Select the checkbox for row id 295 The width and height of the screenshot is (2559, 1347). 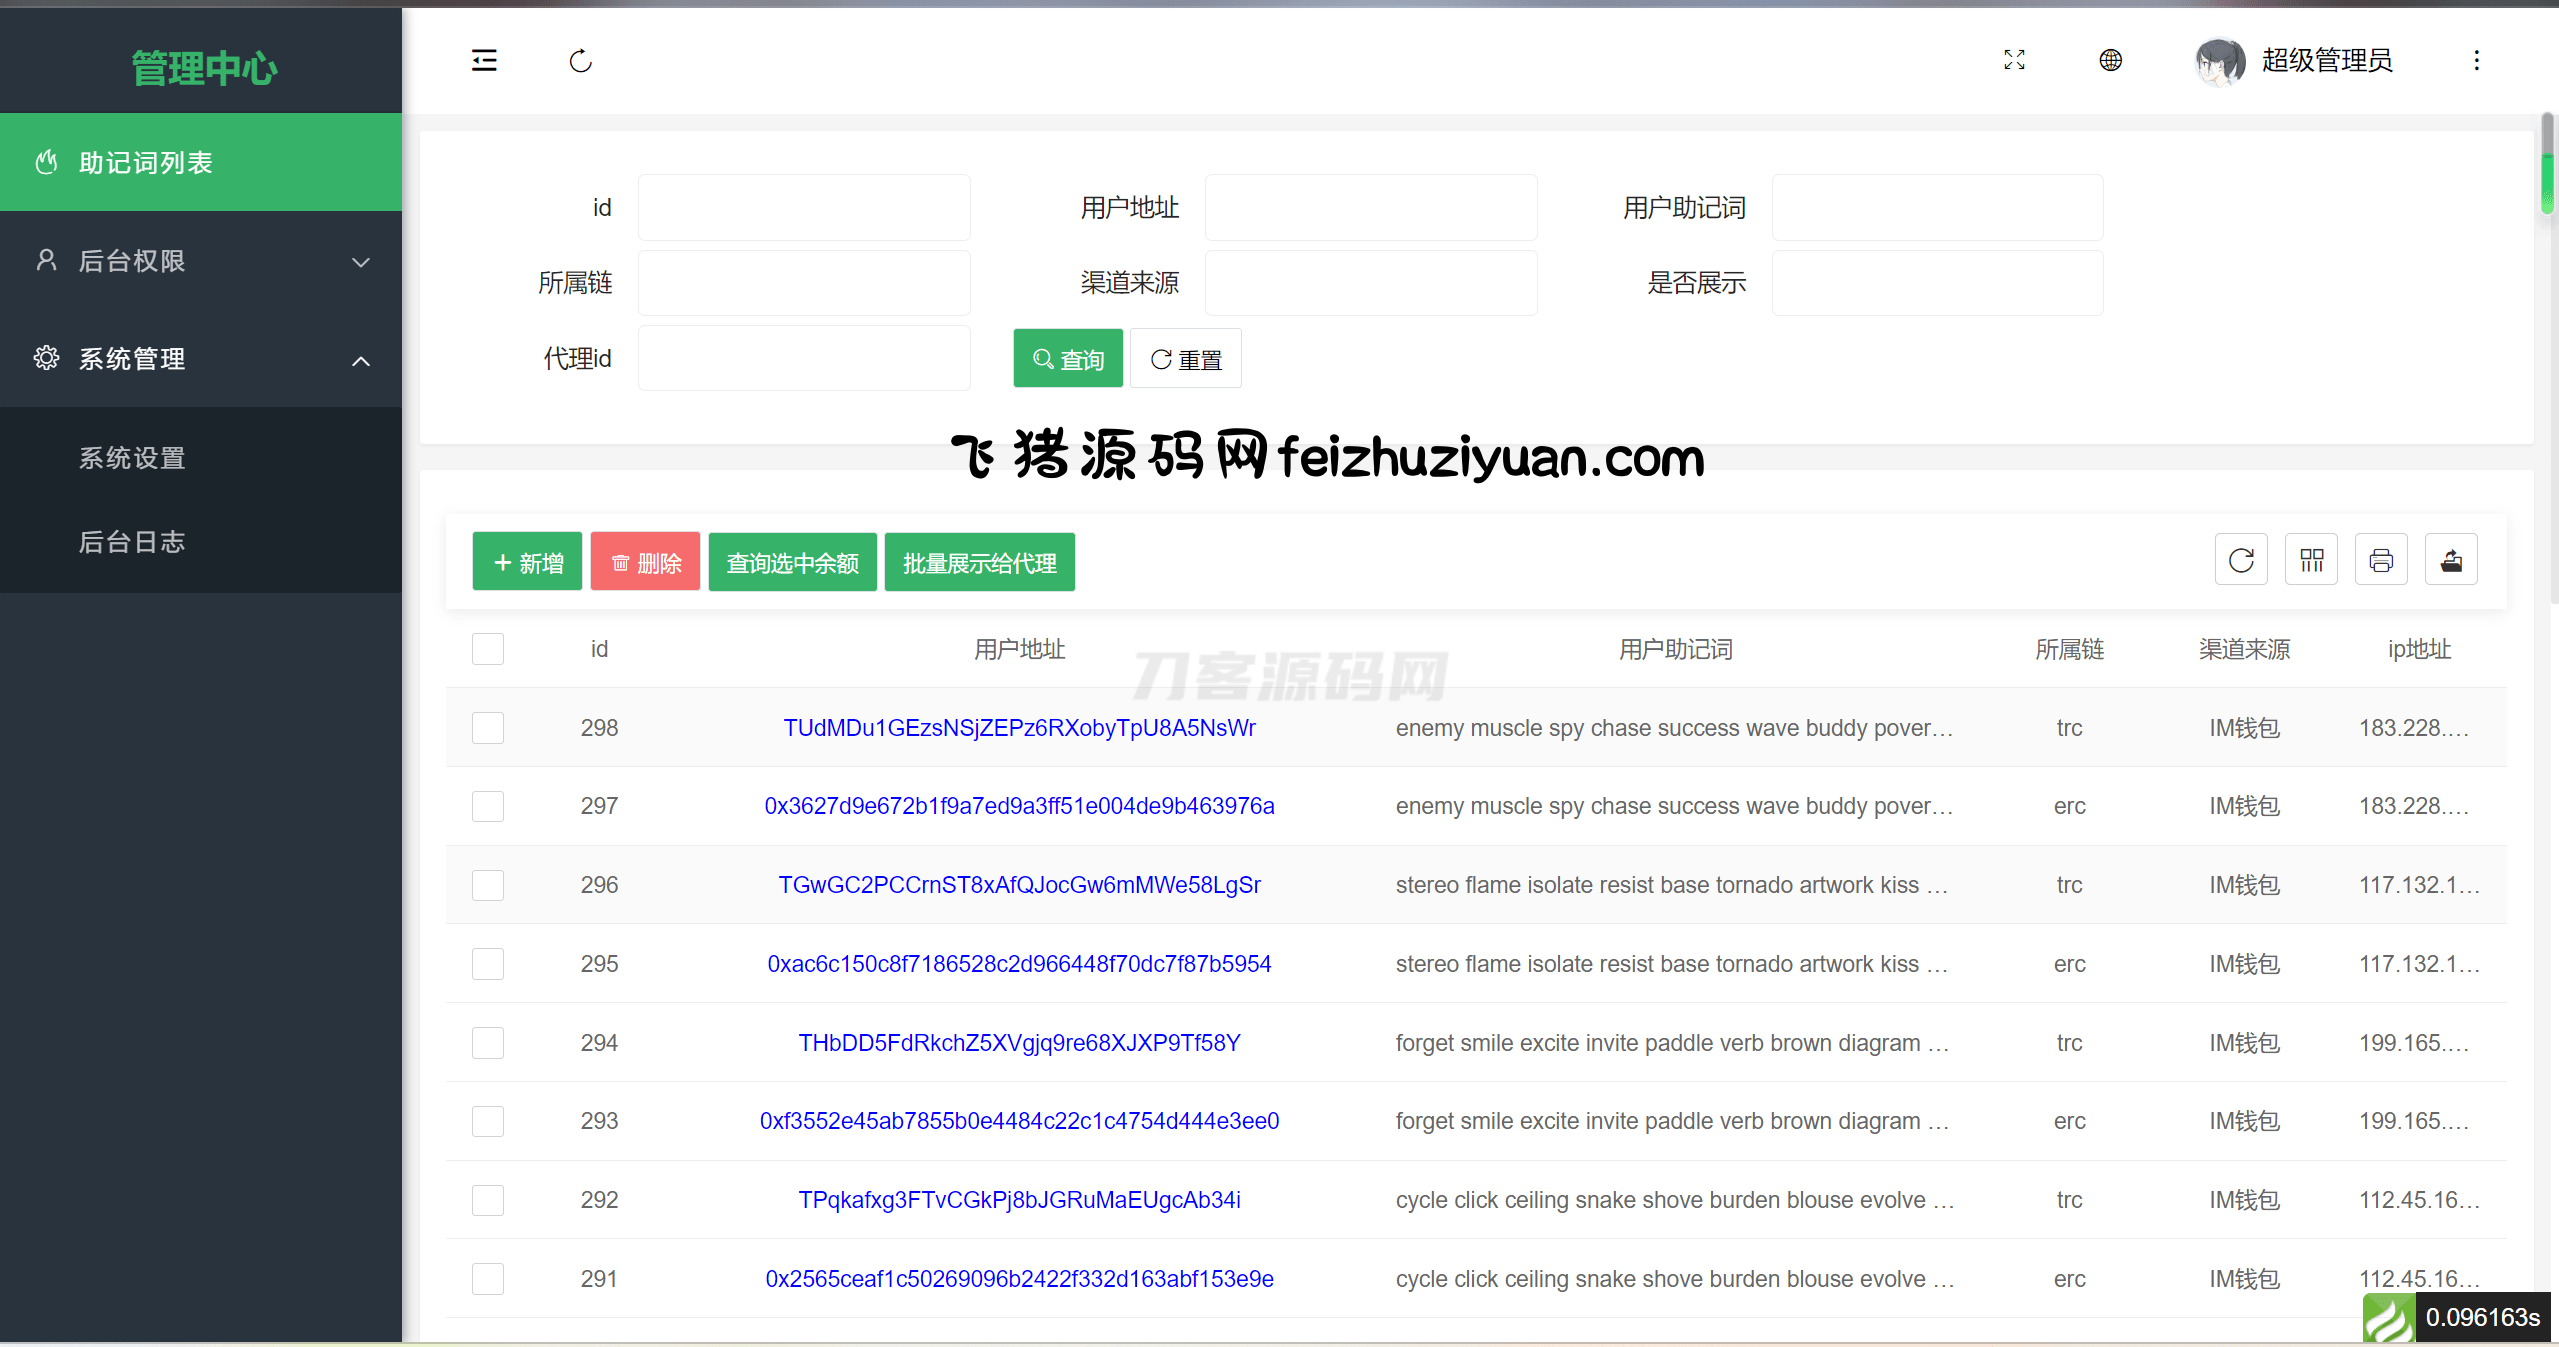tap(488, 964)
